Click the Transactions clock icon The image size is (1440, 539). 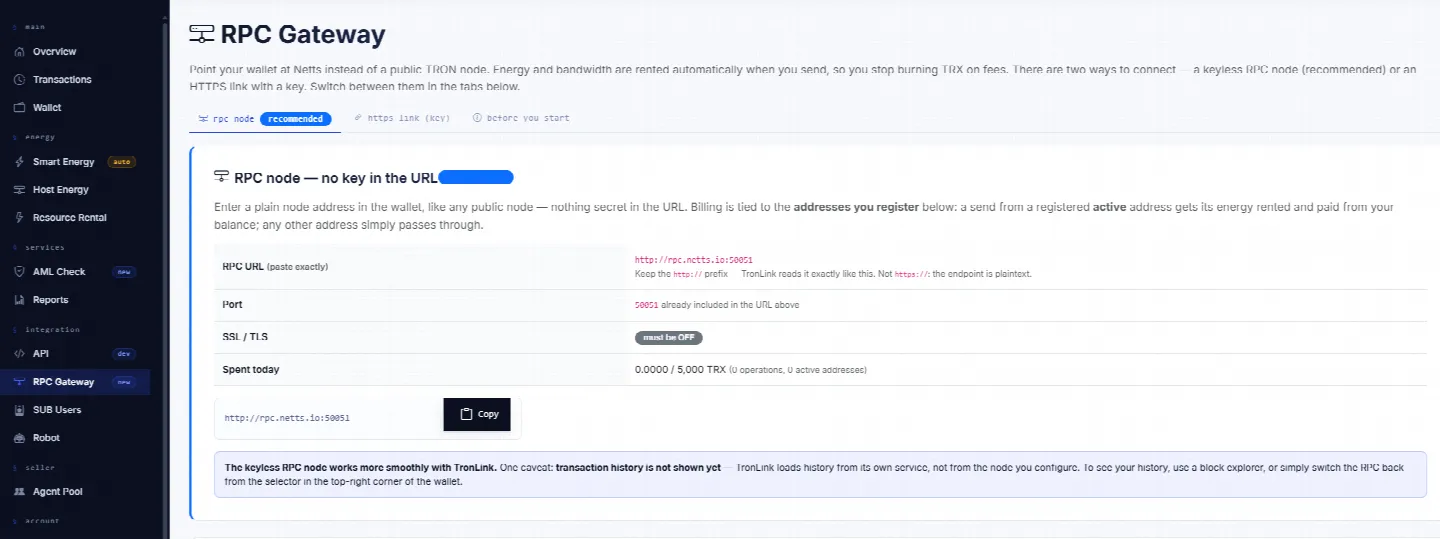(x=20, y=79)
